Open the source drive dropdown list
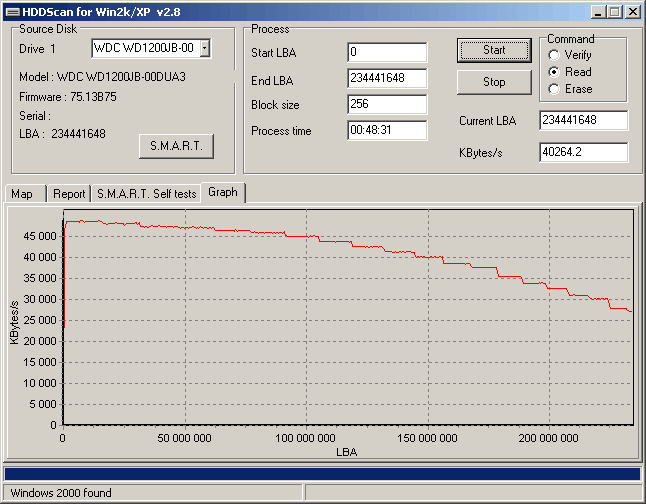 [x=204, y=48]
